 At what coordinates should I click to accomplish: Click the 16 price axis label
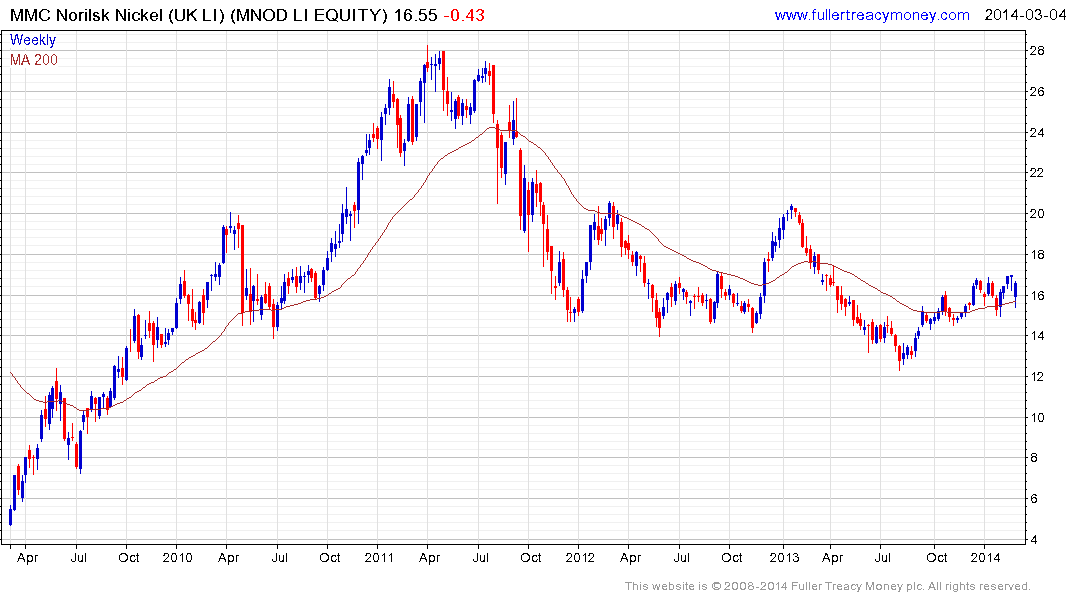[1037, 296]
